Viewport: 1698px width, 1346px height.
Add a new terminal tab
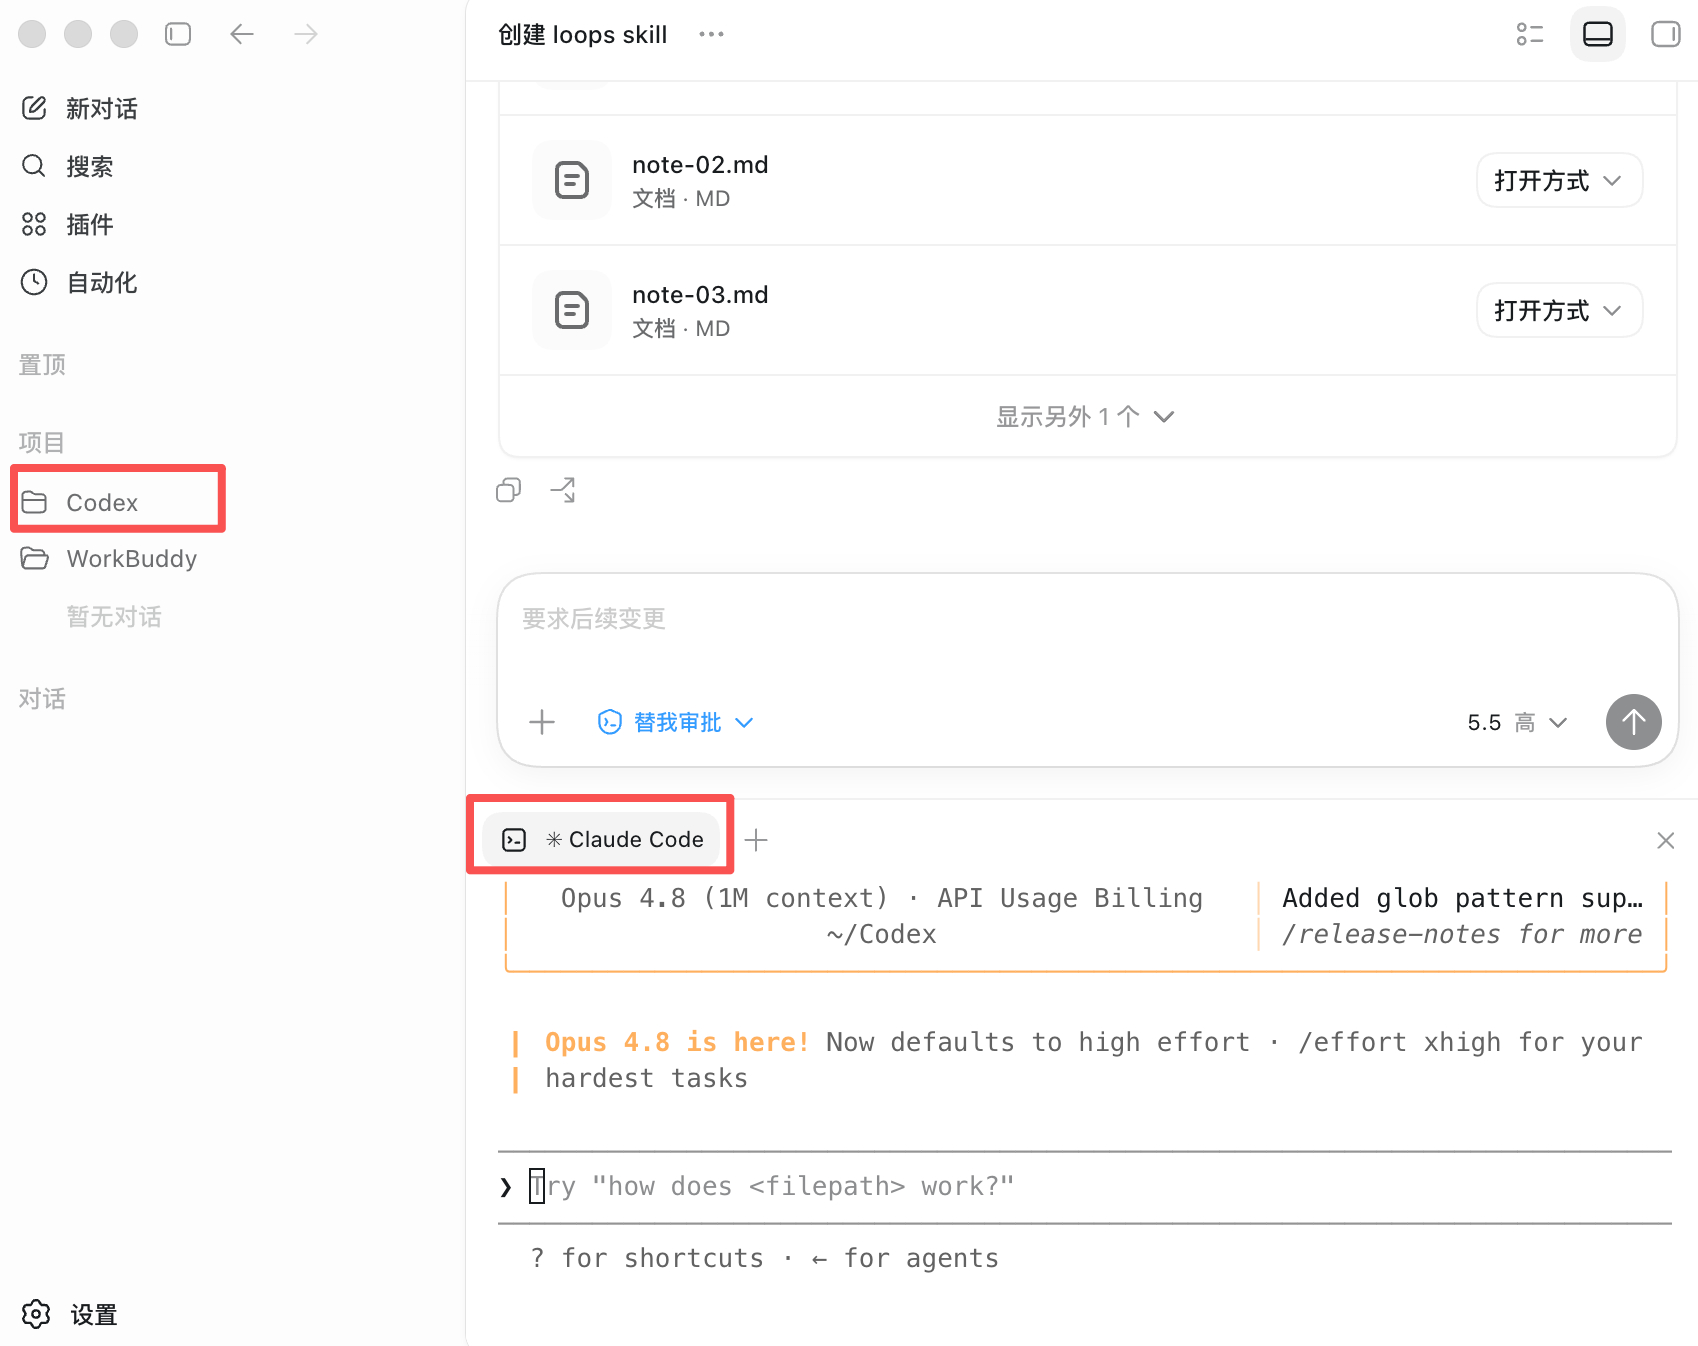point(756,840)
